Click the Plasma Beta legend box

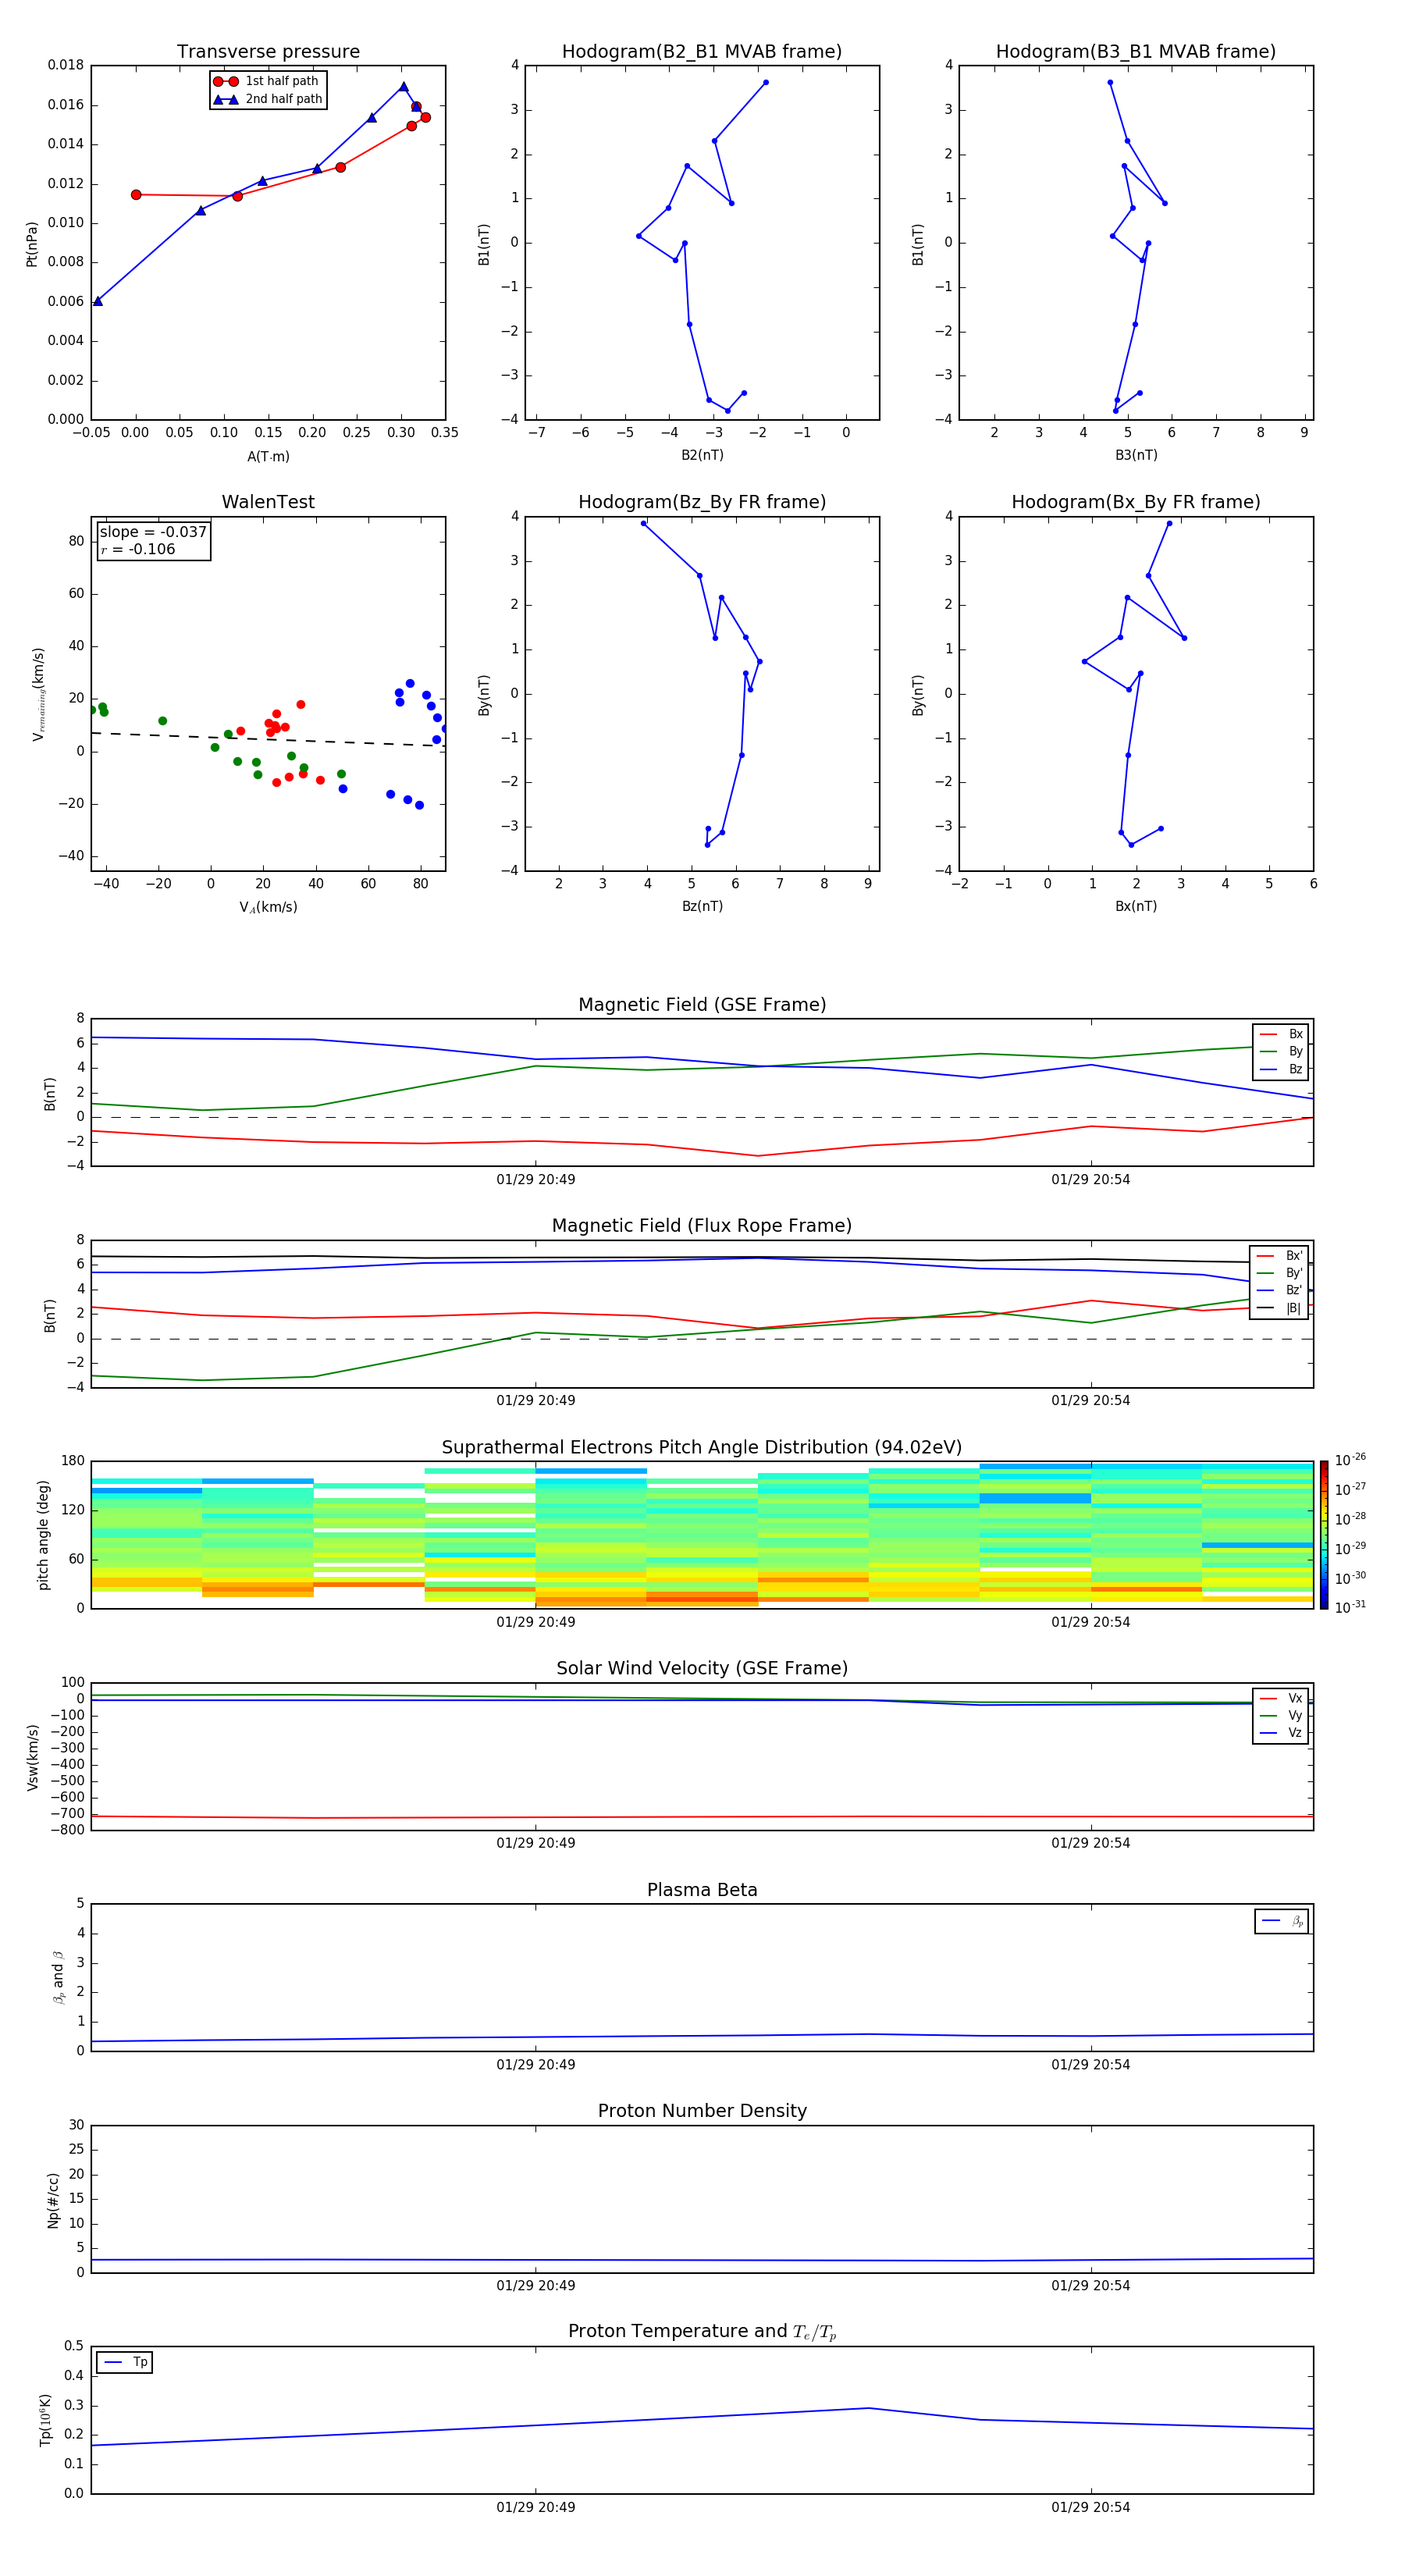click(1281, 1921)
